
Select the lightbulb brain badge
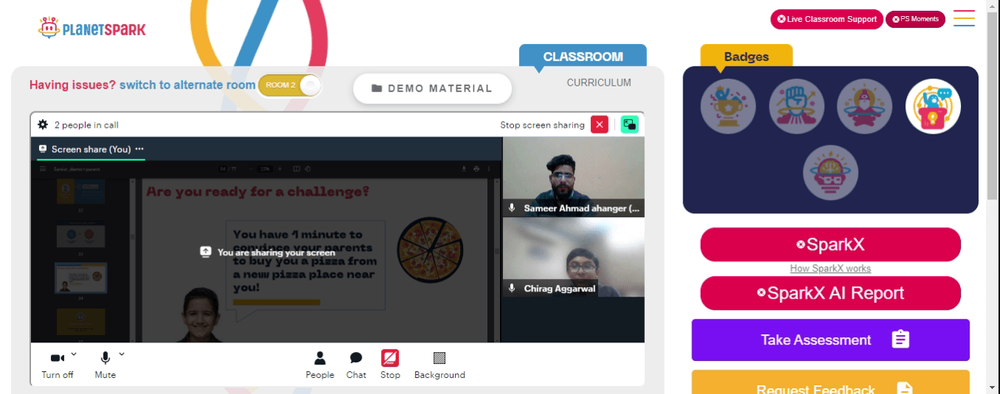[830, 173]
